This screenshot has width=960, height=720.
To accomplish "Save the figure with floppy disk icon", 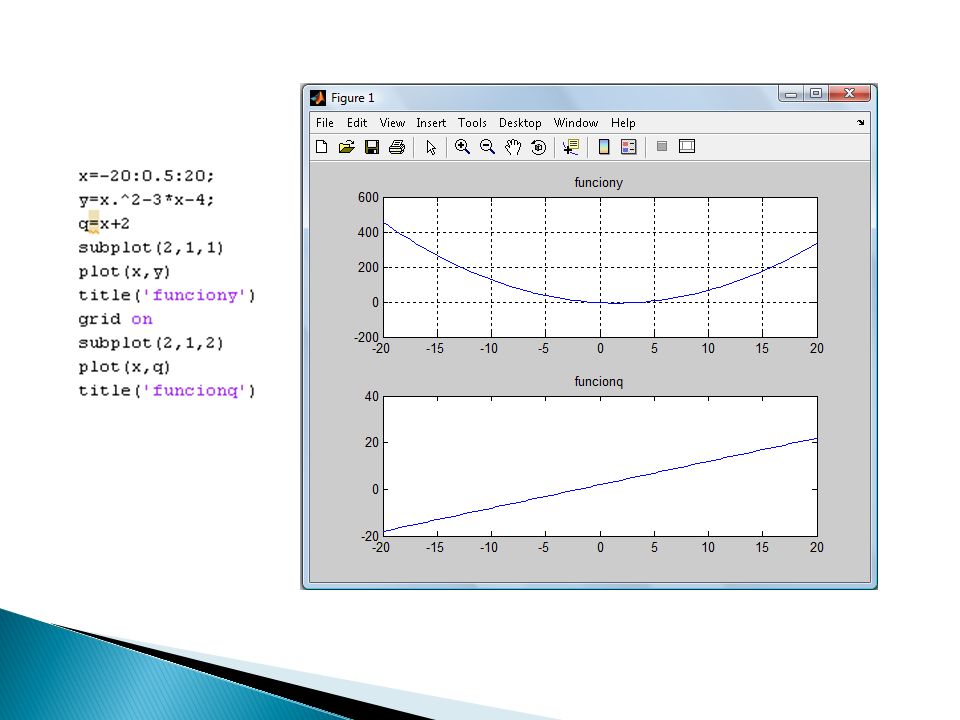I will click(x=372, y=147).
